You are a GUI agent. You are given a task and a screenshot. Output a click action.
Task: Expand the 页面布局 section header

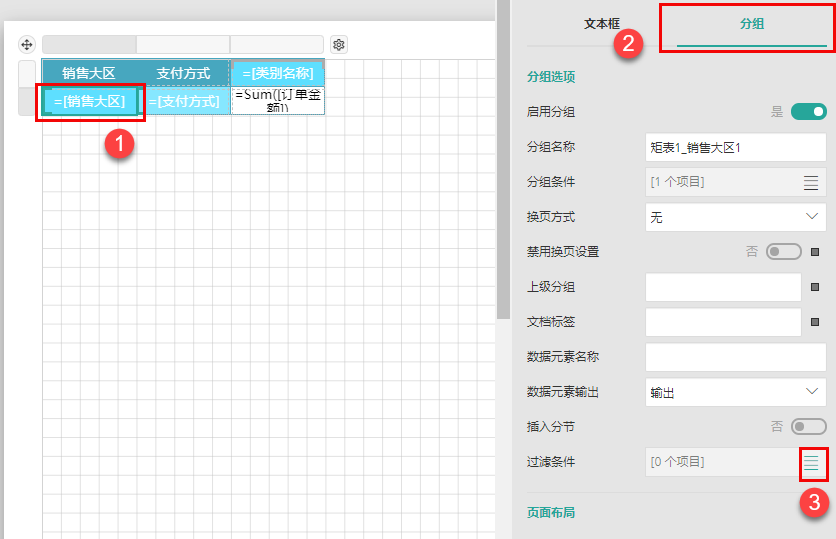[551, 512]
